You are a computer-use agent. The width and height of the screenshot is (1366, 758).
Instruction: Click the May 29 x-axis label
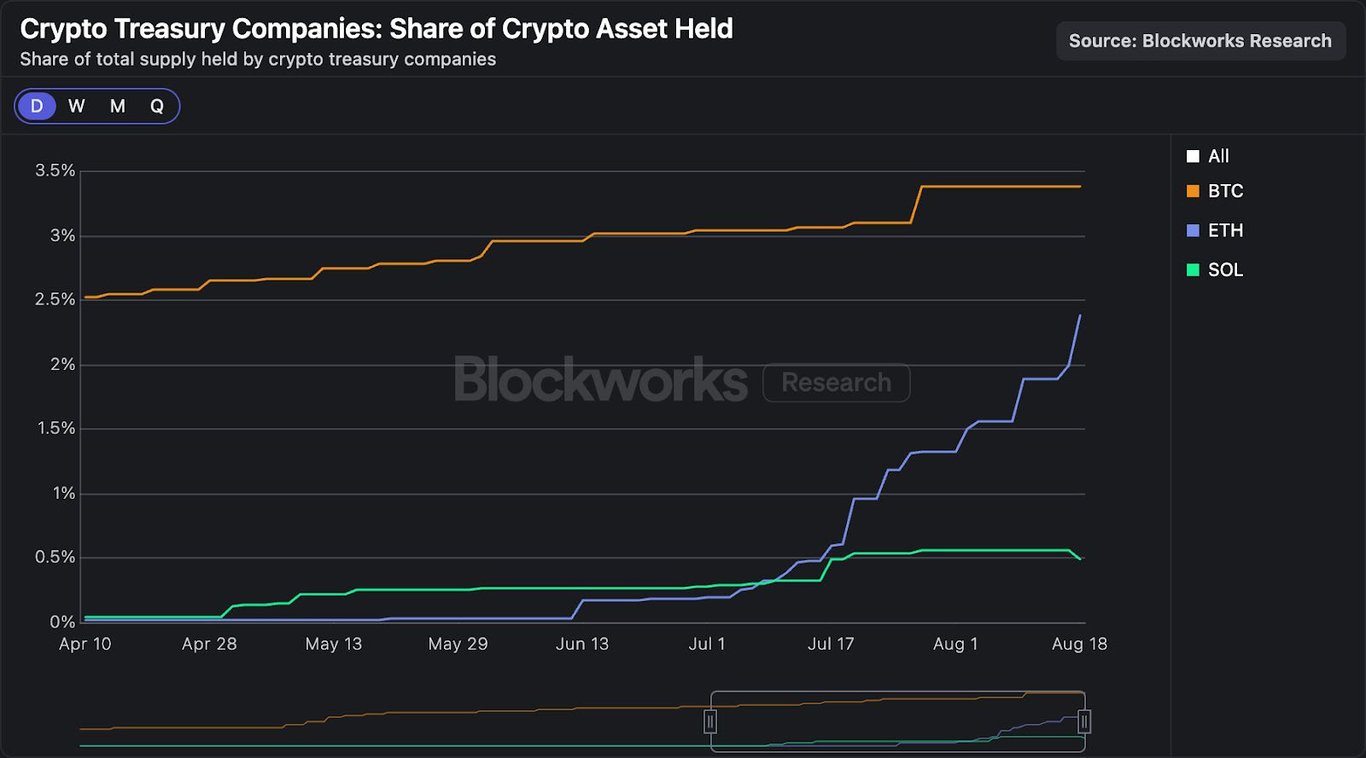(x=458, y=644)
